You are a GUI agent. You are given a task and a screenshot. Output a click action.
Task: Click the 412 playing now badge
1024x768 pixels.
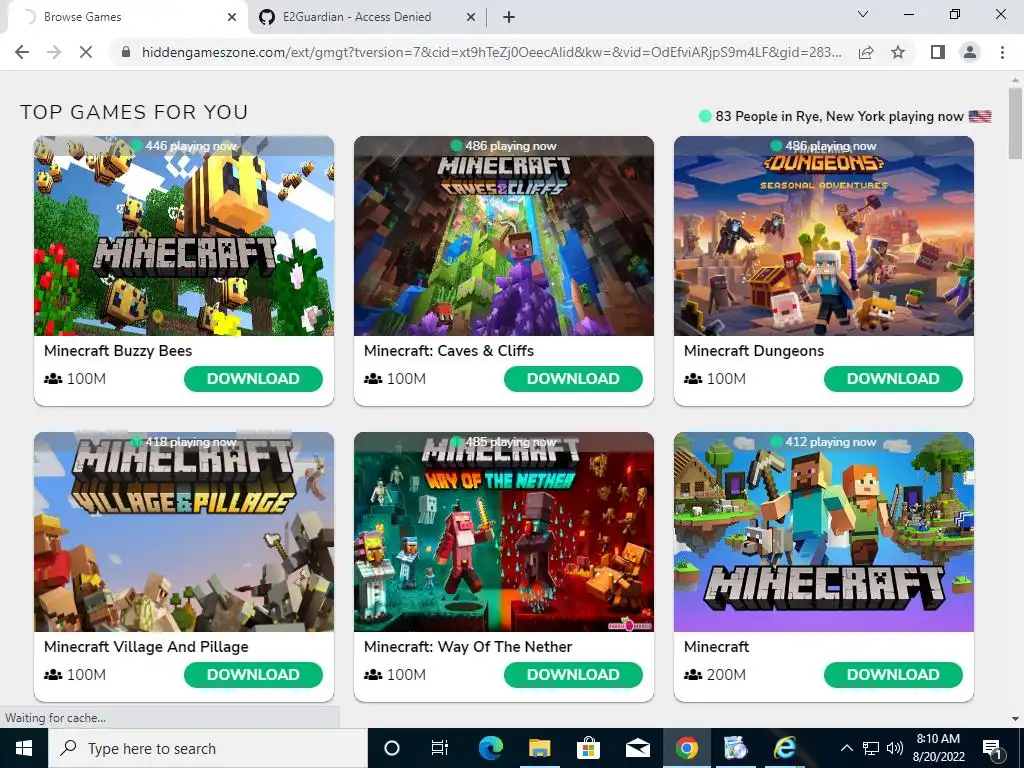(x=824, y=441)
